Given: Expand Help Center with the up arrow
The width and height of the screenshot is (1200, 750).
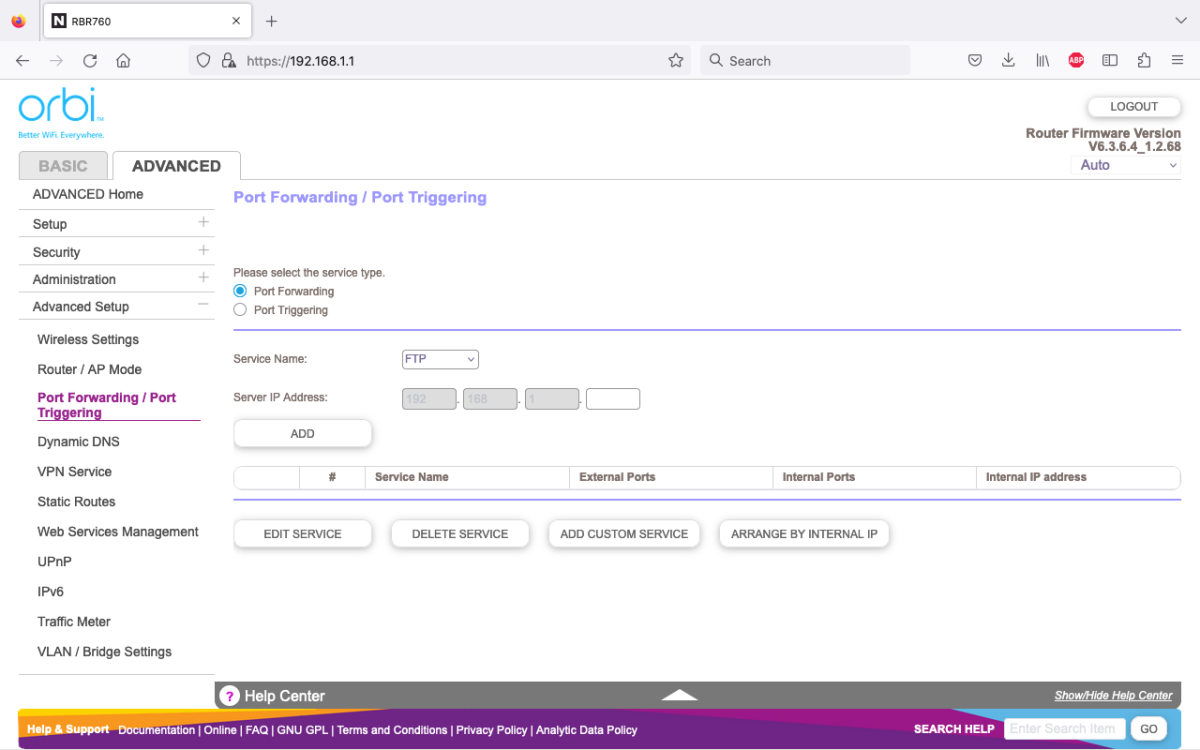Looking at the screenshot, I should tap(679, 694).
